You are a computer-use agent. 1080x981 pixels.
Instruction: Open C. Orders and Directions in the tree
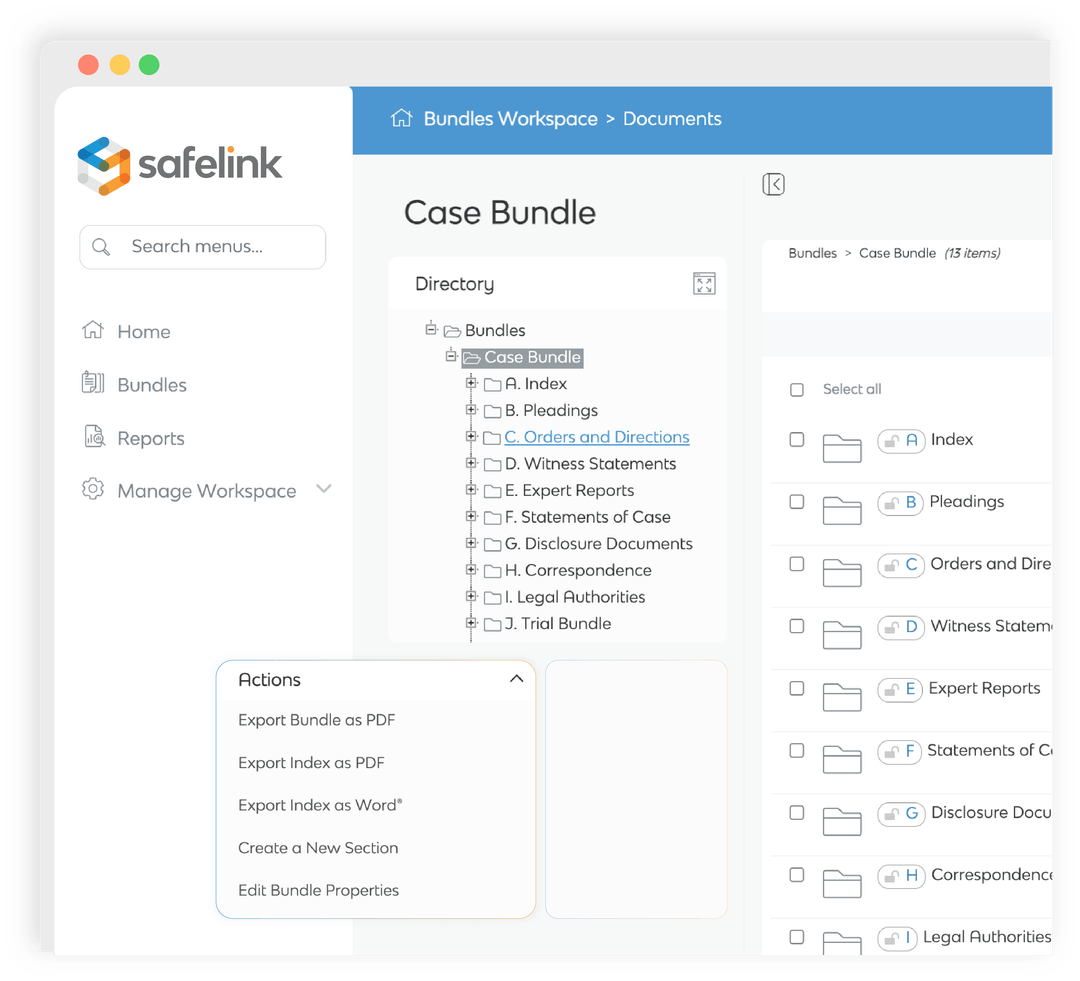click(596, 437)
